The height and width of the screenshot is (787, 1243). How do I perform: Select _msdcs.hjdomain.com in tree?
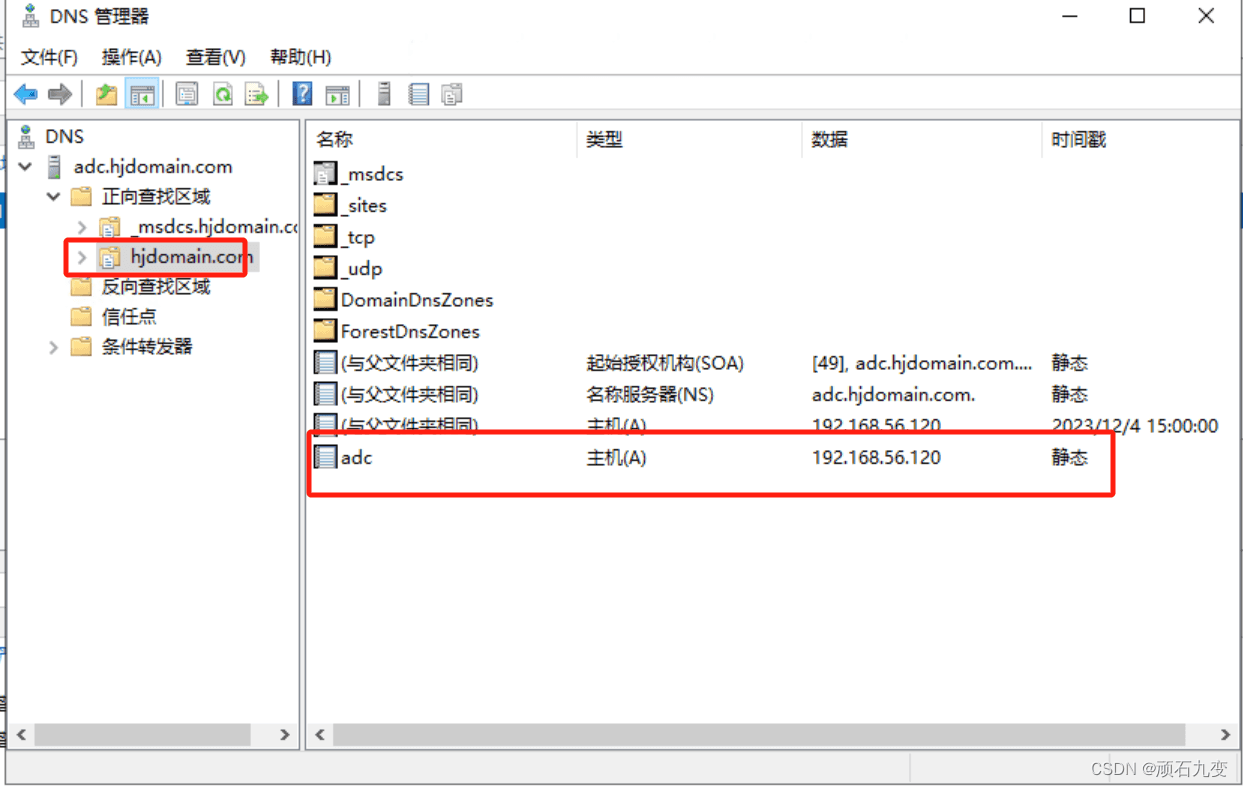click(214, 227)
